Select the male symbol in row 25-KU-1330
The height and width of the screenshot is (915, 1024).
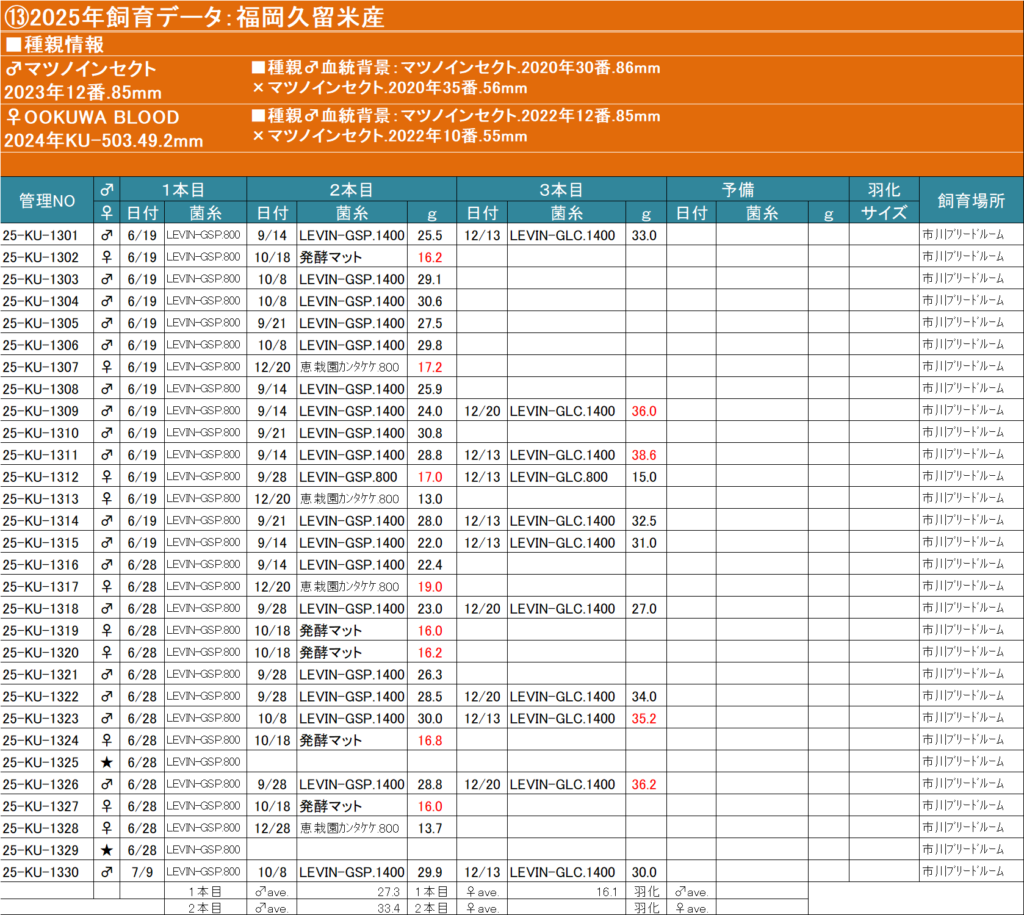(x=106, y=872)
